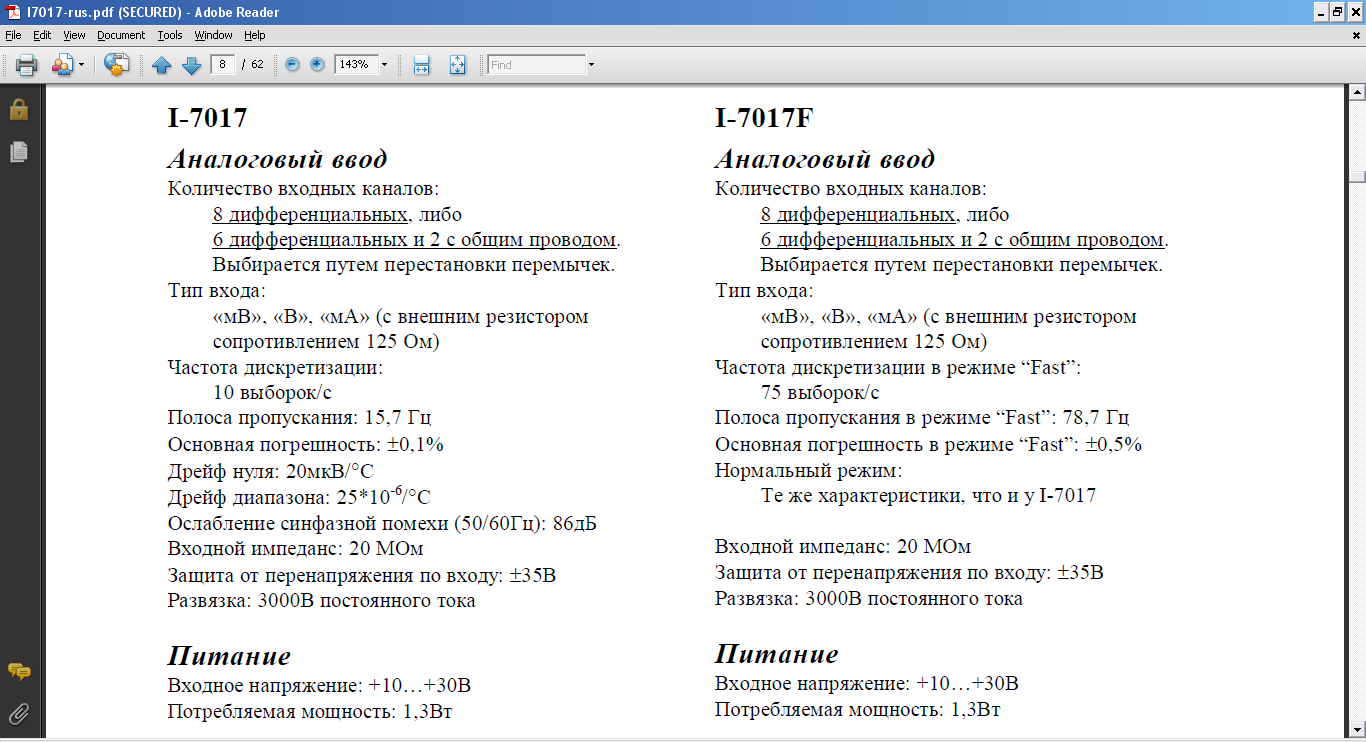Click left "Тип входа:" label

216,291
